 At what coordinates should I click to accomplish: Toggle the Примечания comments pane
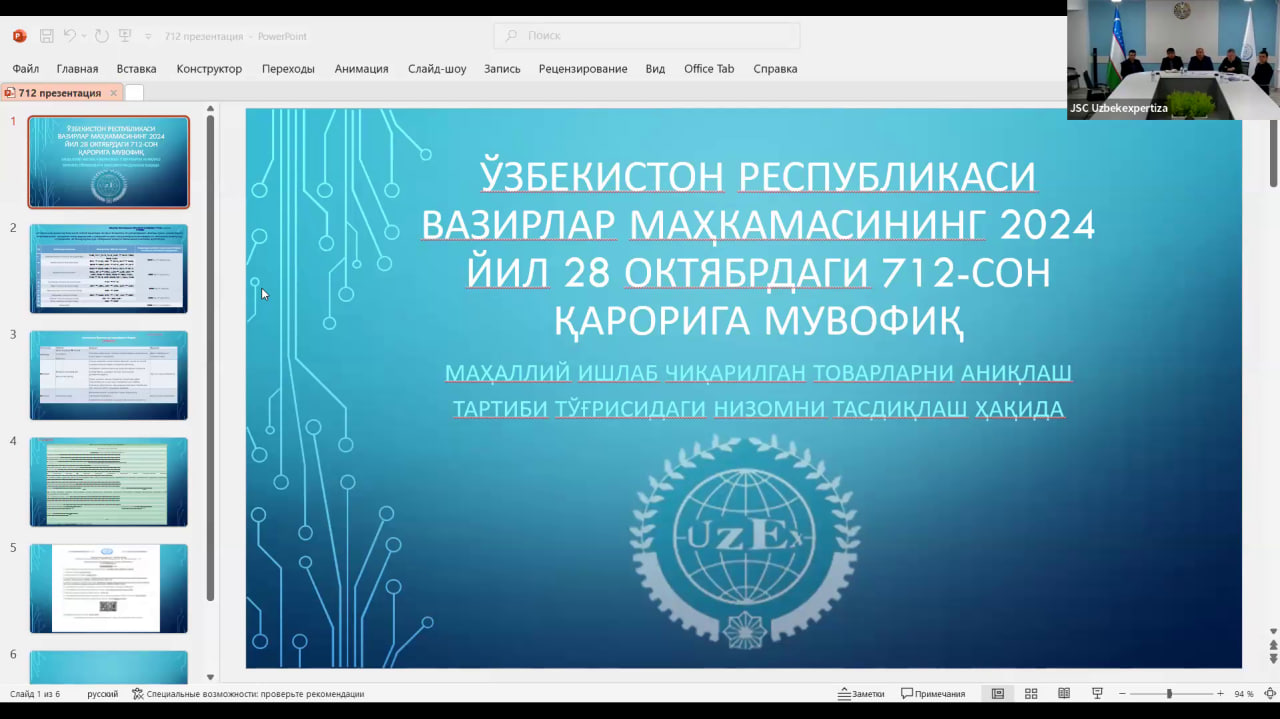click(933, 694)
